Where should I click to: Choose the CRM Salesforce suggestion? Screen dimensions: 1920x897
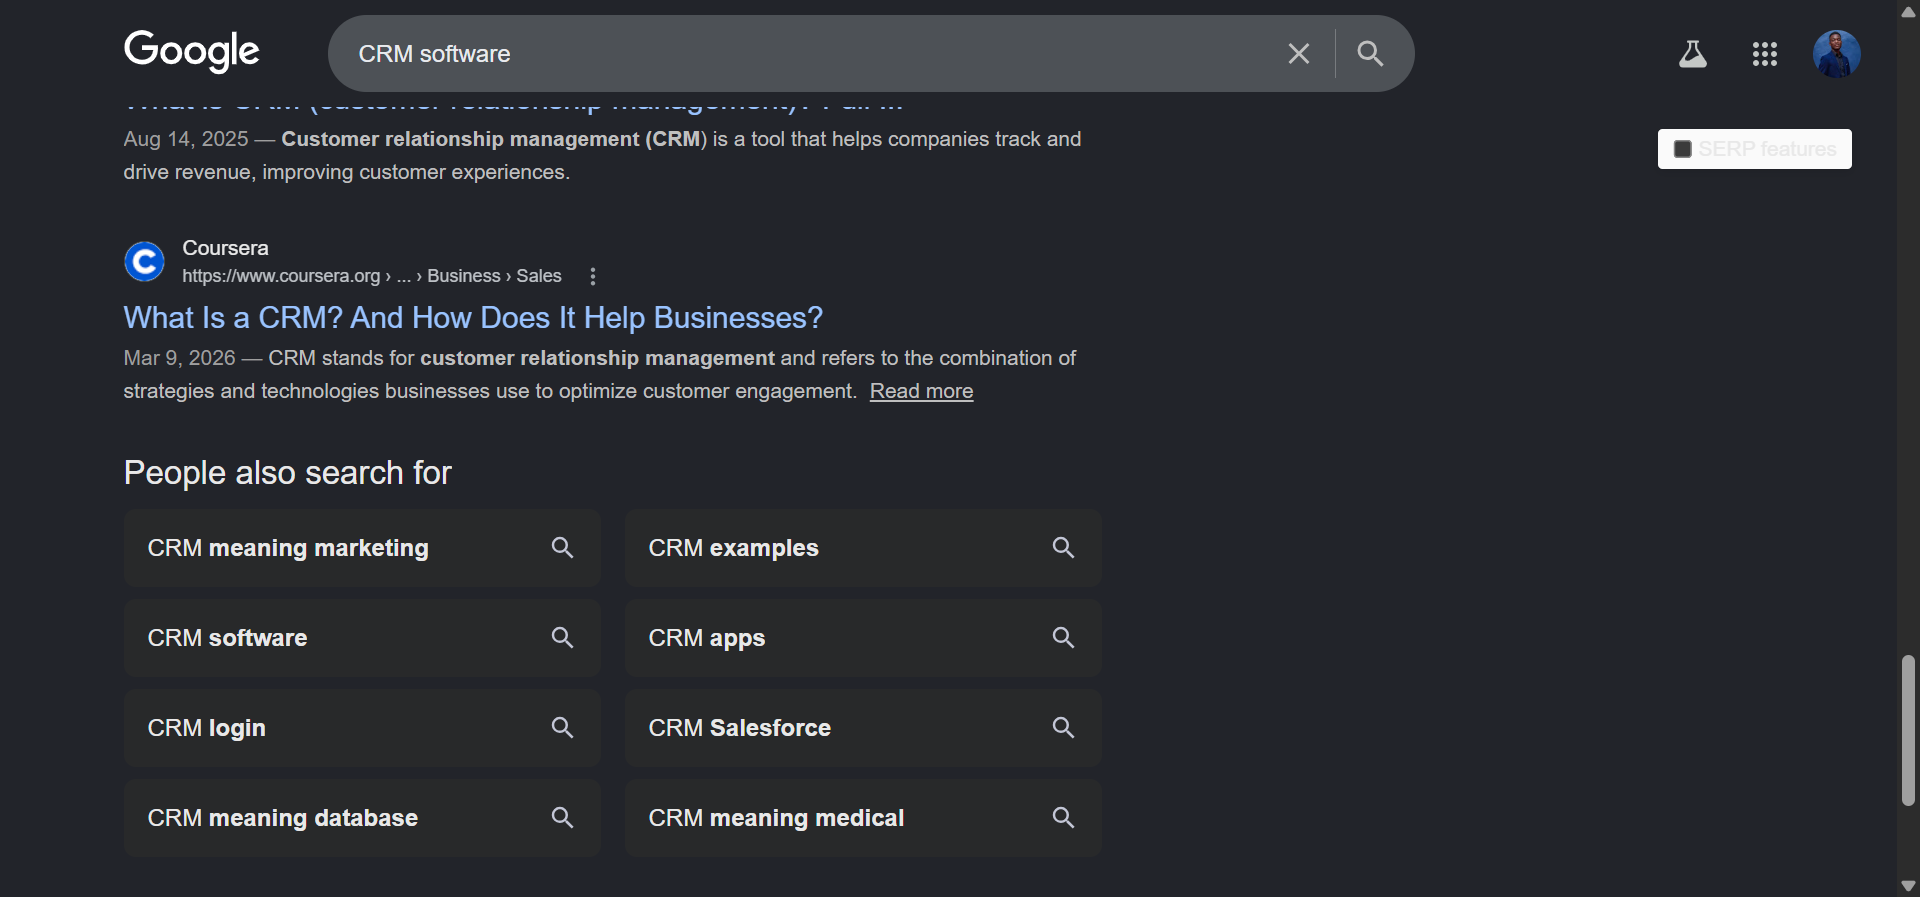pos(863,728)
